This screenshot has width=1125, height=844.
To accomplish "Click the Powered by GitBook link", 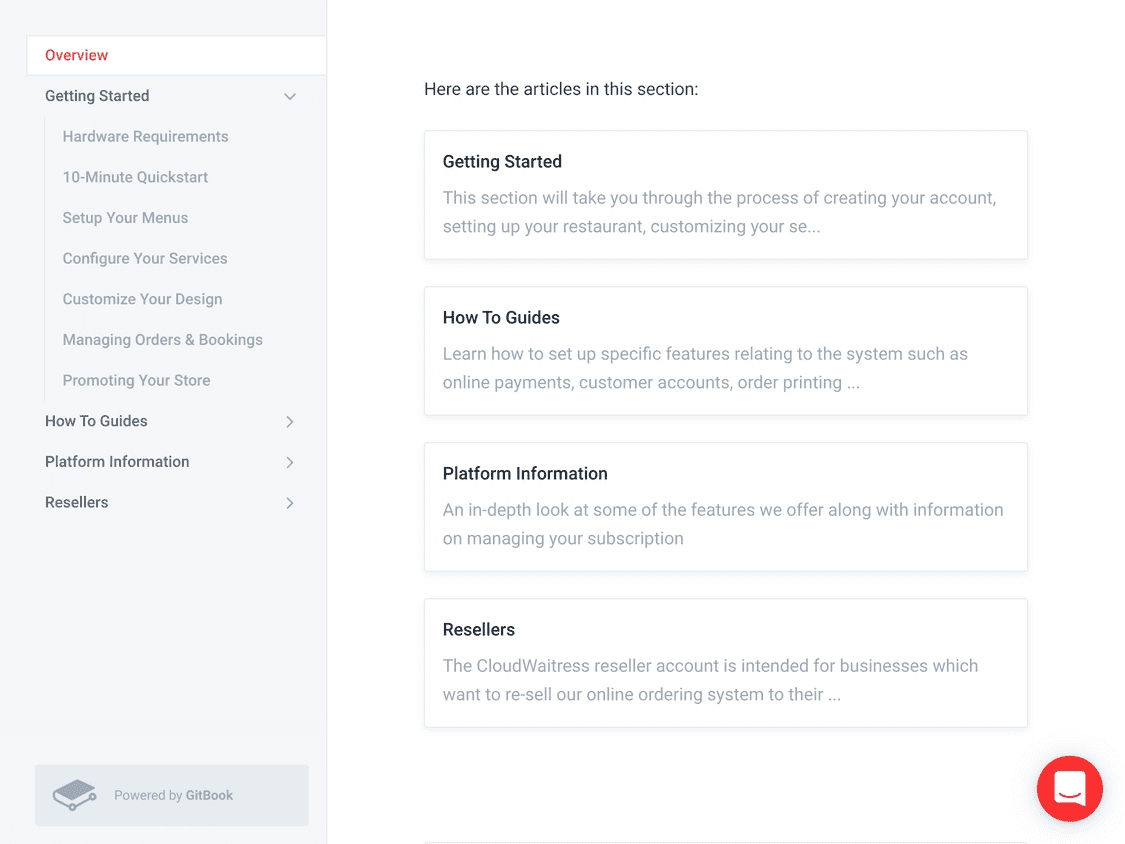I will point(172,795).
